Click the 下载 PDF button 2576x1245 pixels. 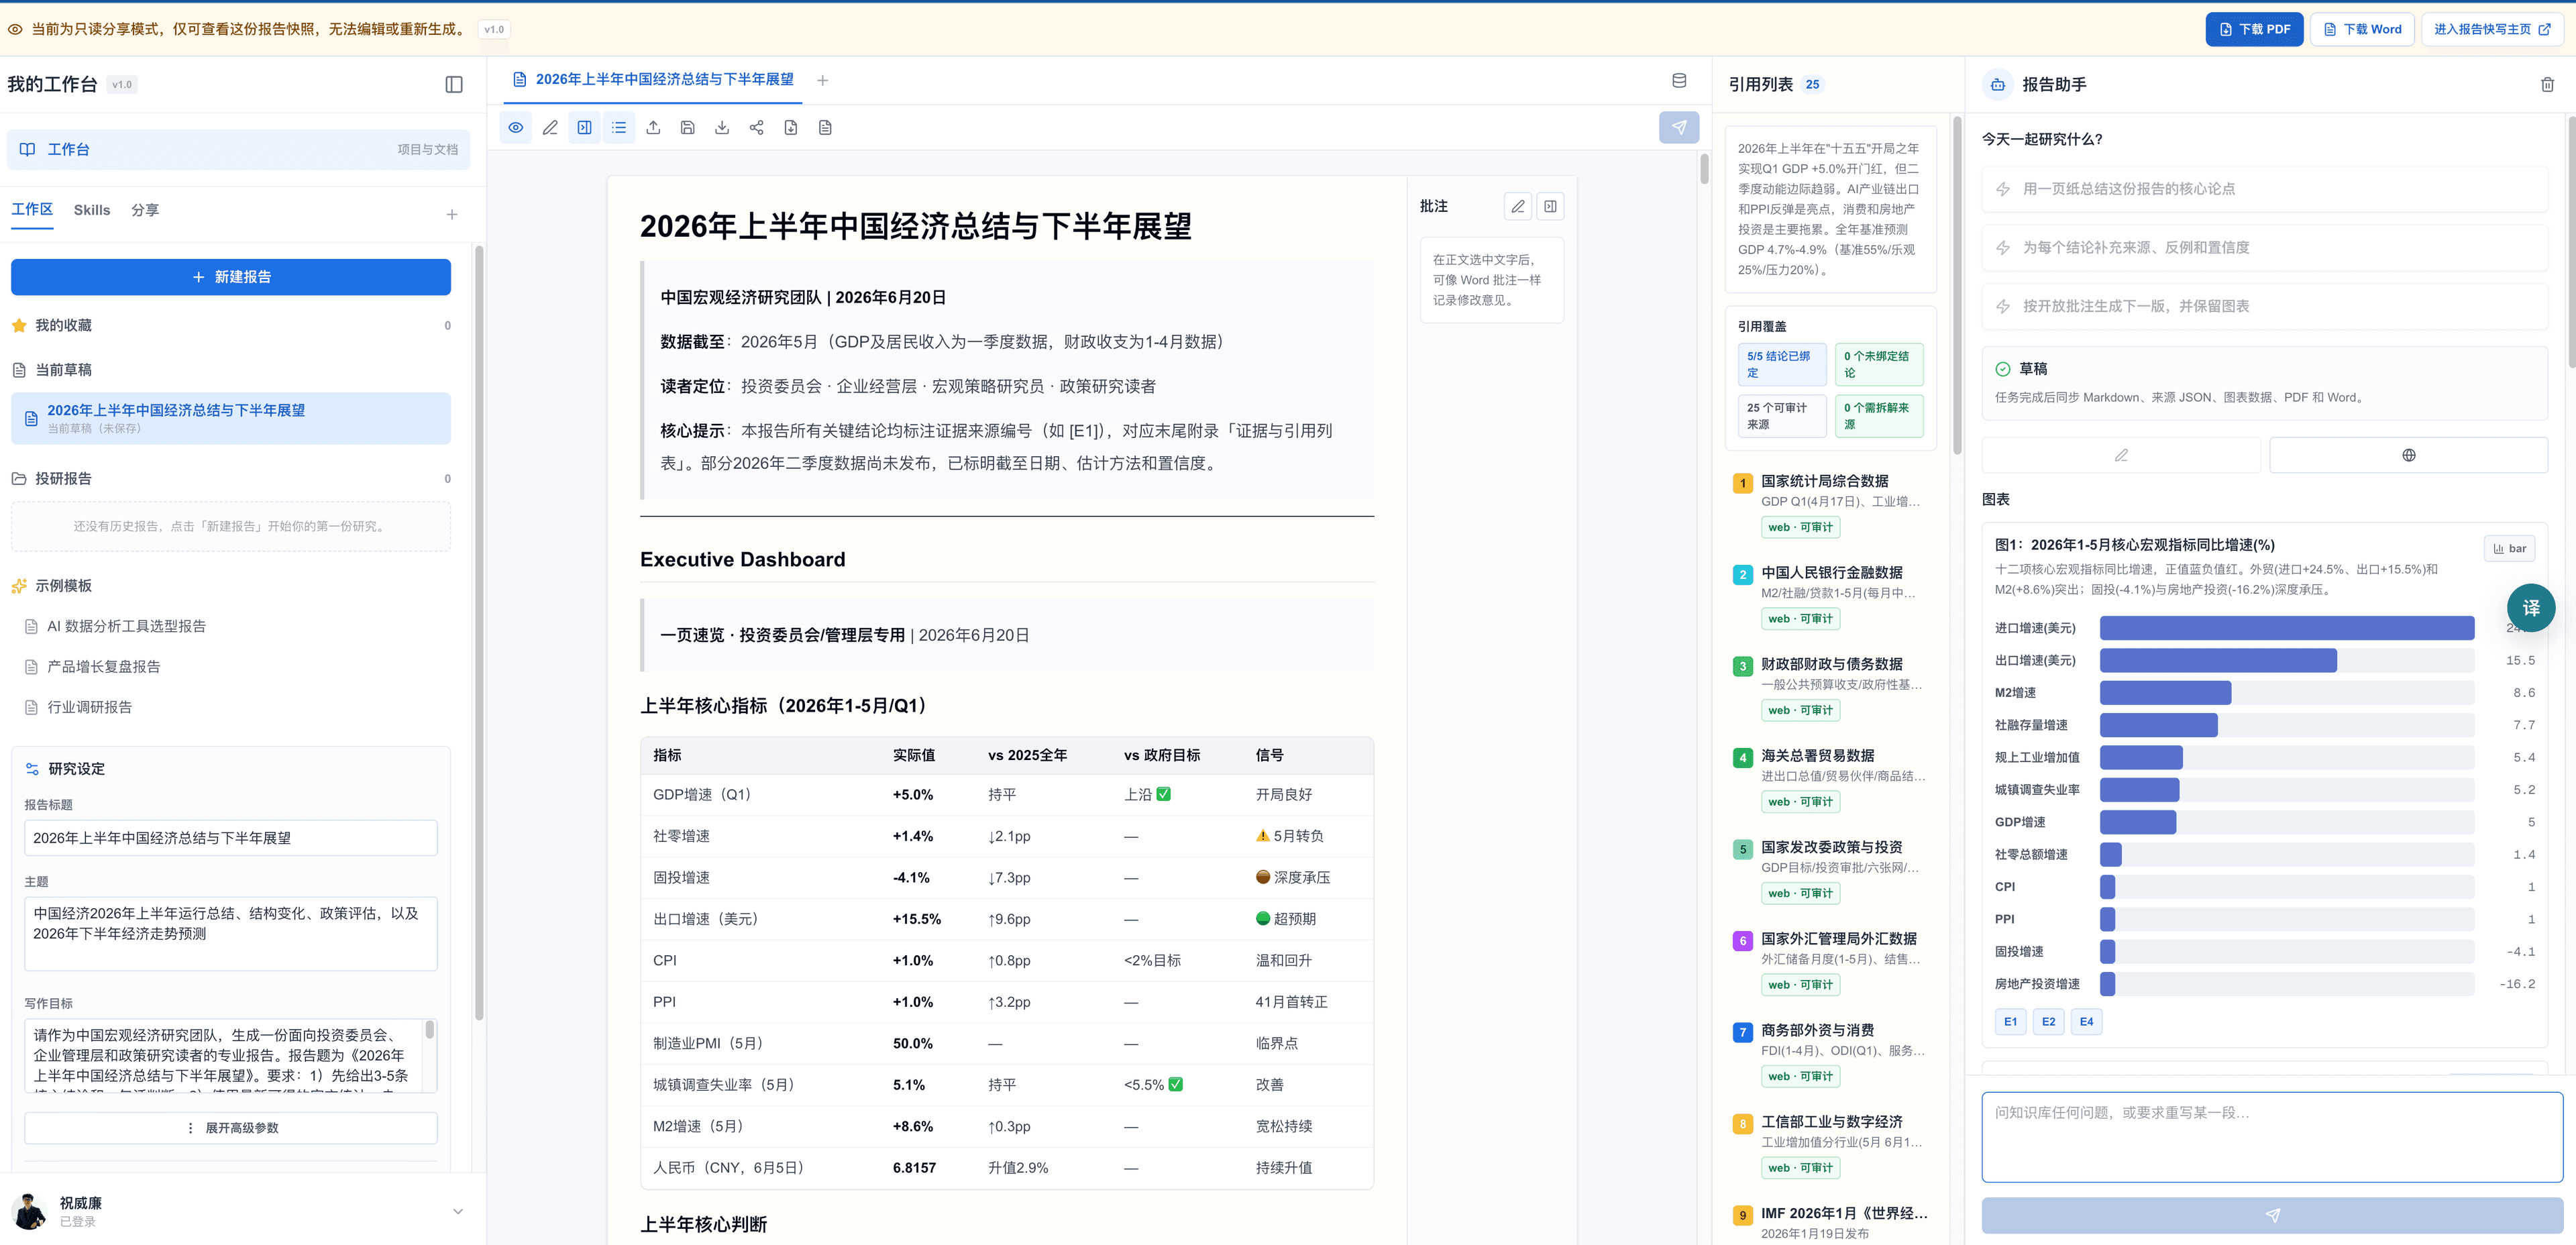[2254, 29]
